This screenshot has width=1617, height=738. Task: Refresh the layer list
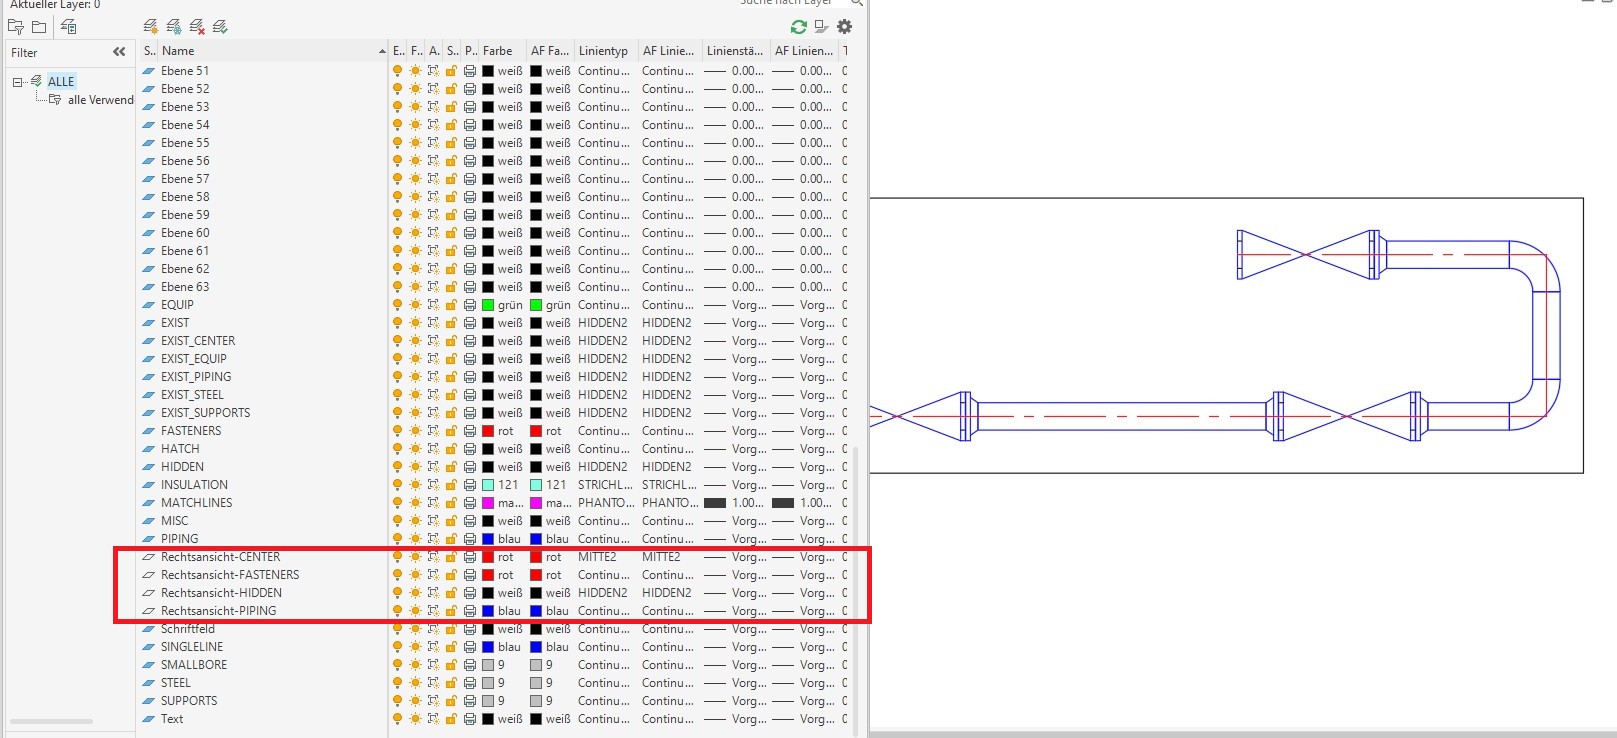[798, 27]
